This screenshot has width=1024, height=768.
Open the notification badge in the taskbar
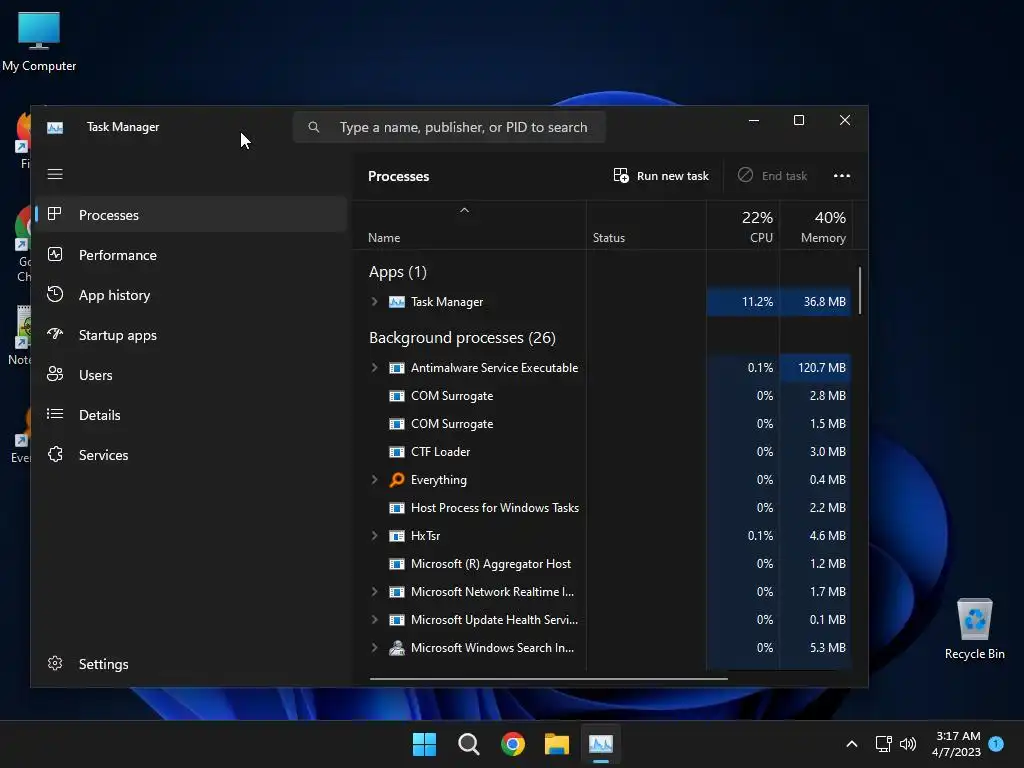click(996, 744)
